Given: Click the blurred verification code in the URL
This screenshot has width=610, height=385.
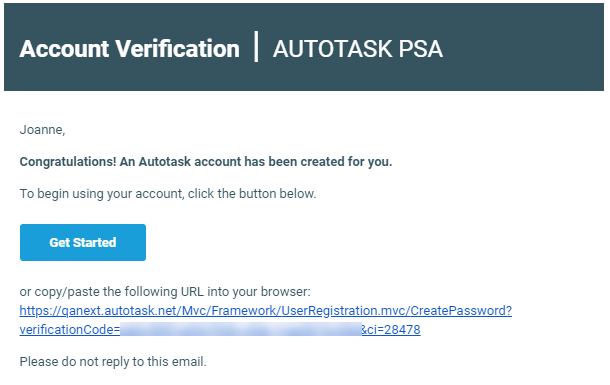Looking at the screenshot, I should 241,329.
